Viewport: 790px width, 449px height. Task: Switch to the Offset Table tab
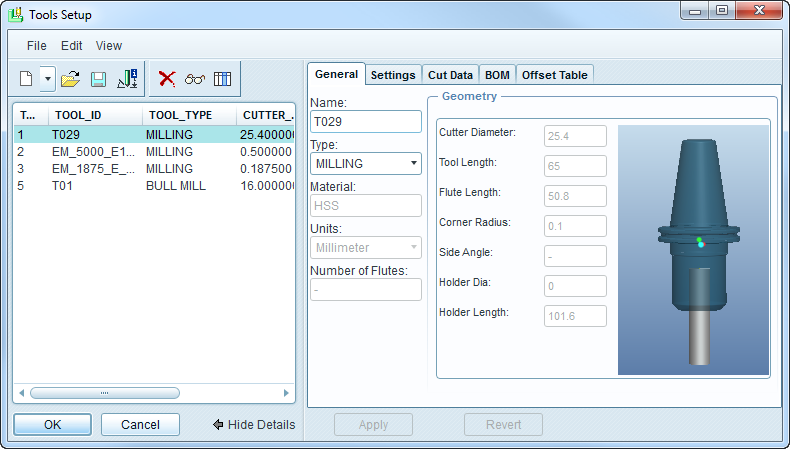point(555,75)
